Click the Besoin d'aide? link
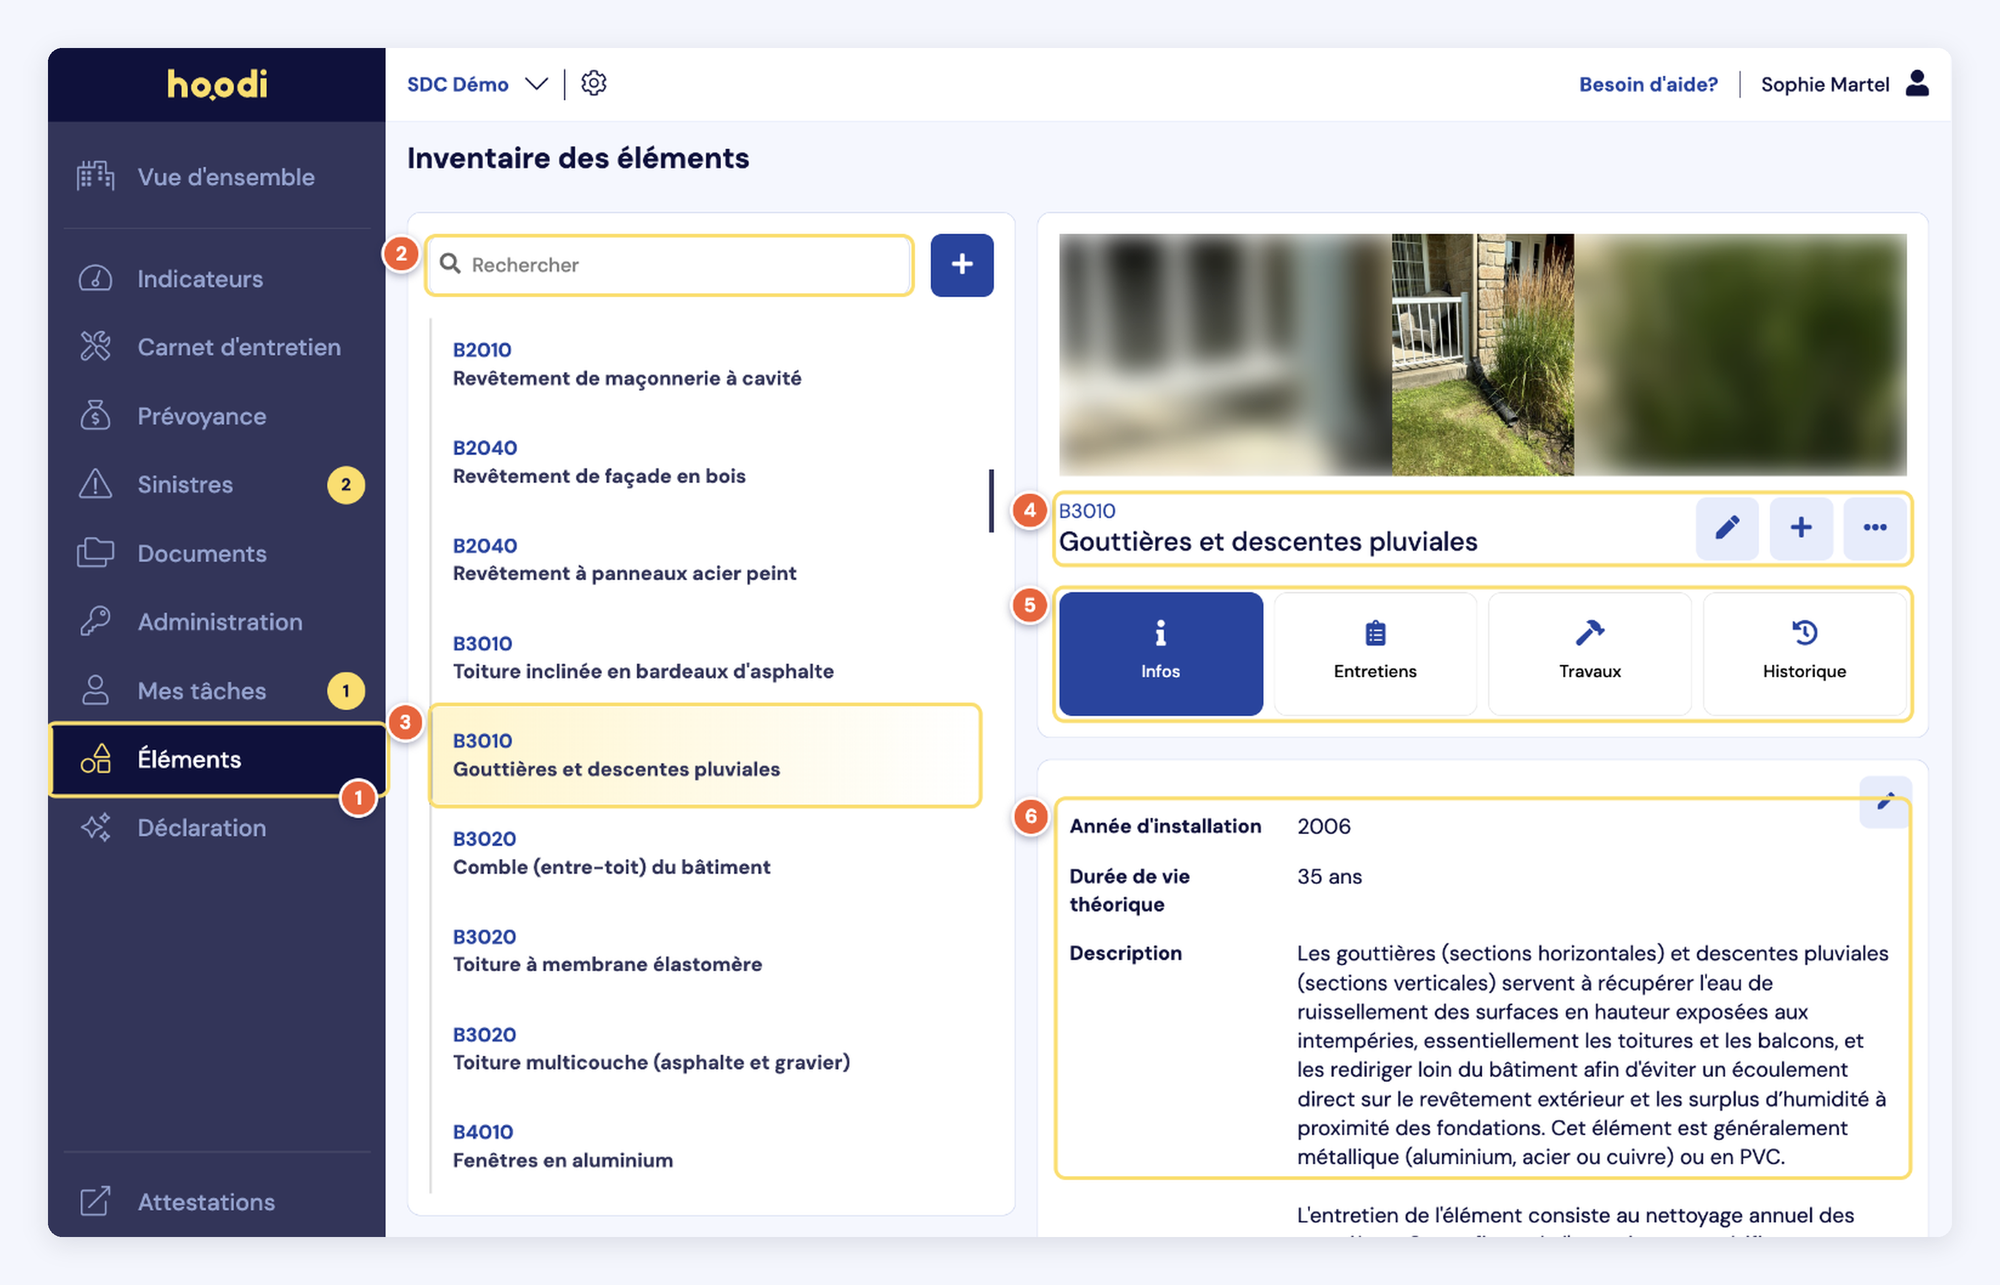Screen dimensions: 2000x1285 click(x=1648, y=84)
